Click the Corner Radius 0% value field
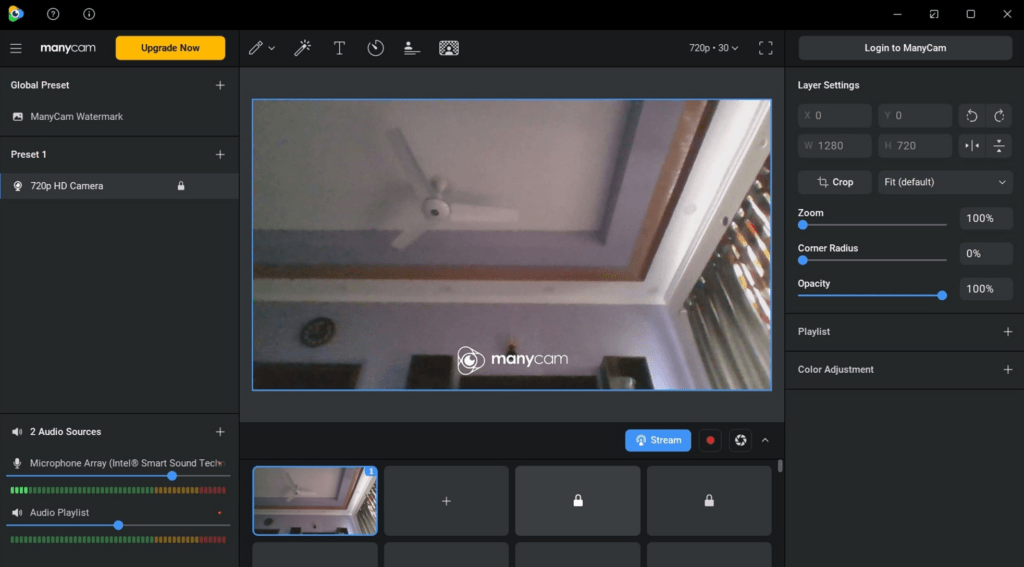The height and width of the screenshot is (567, 1024). 986,253
